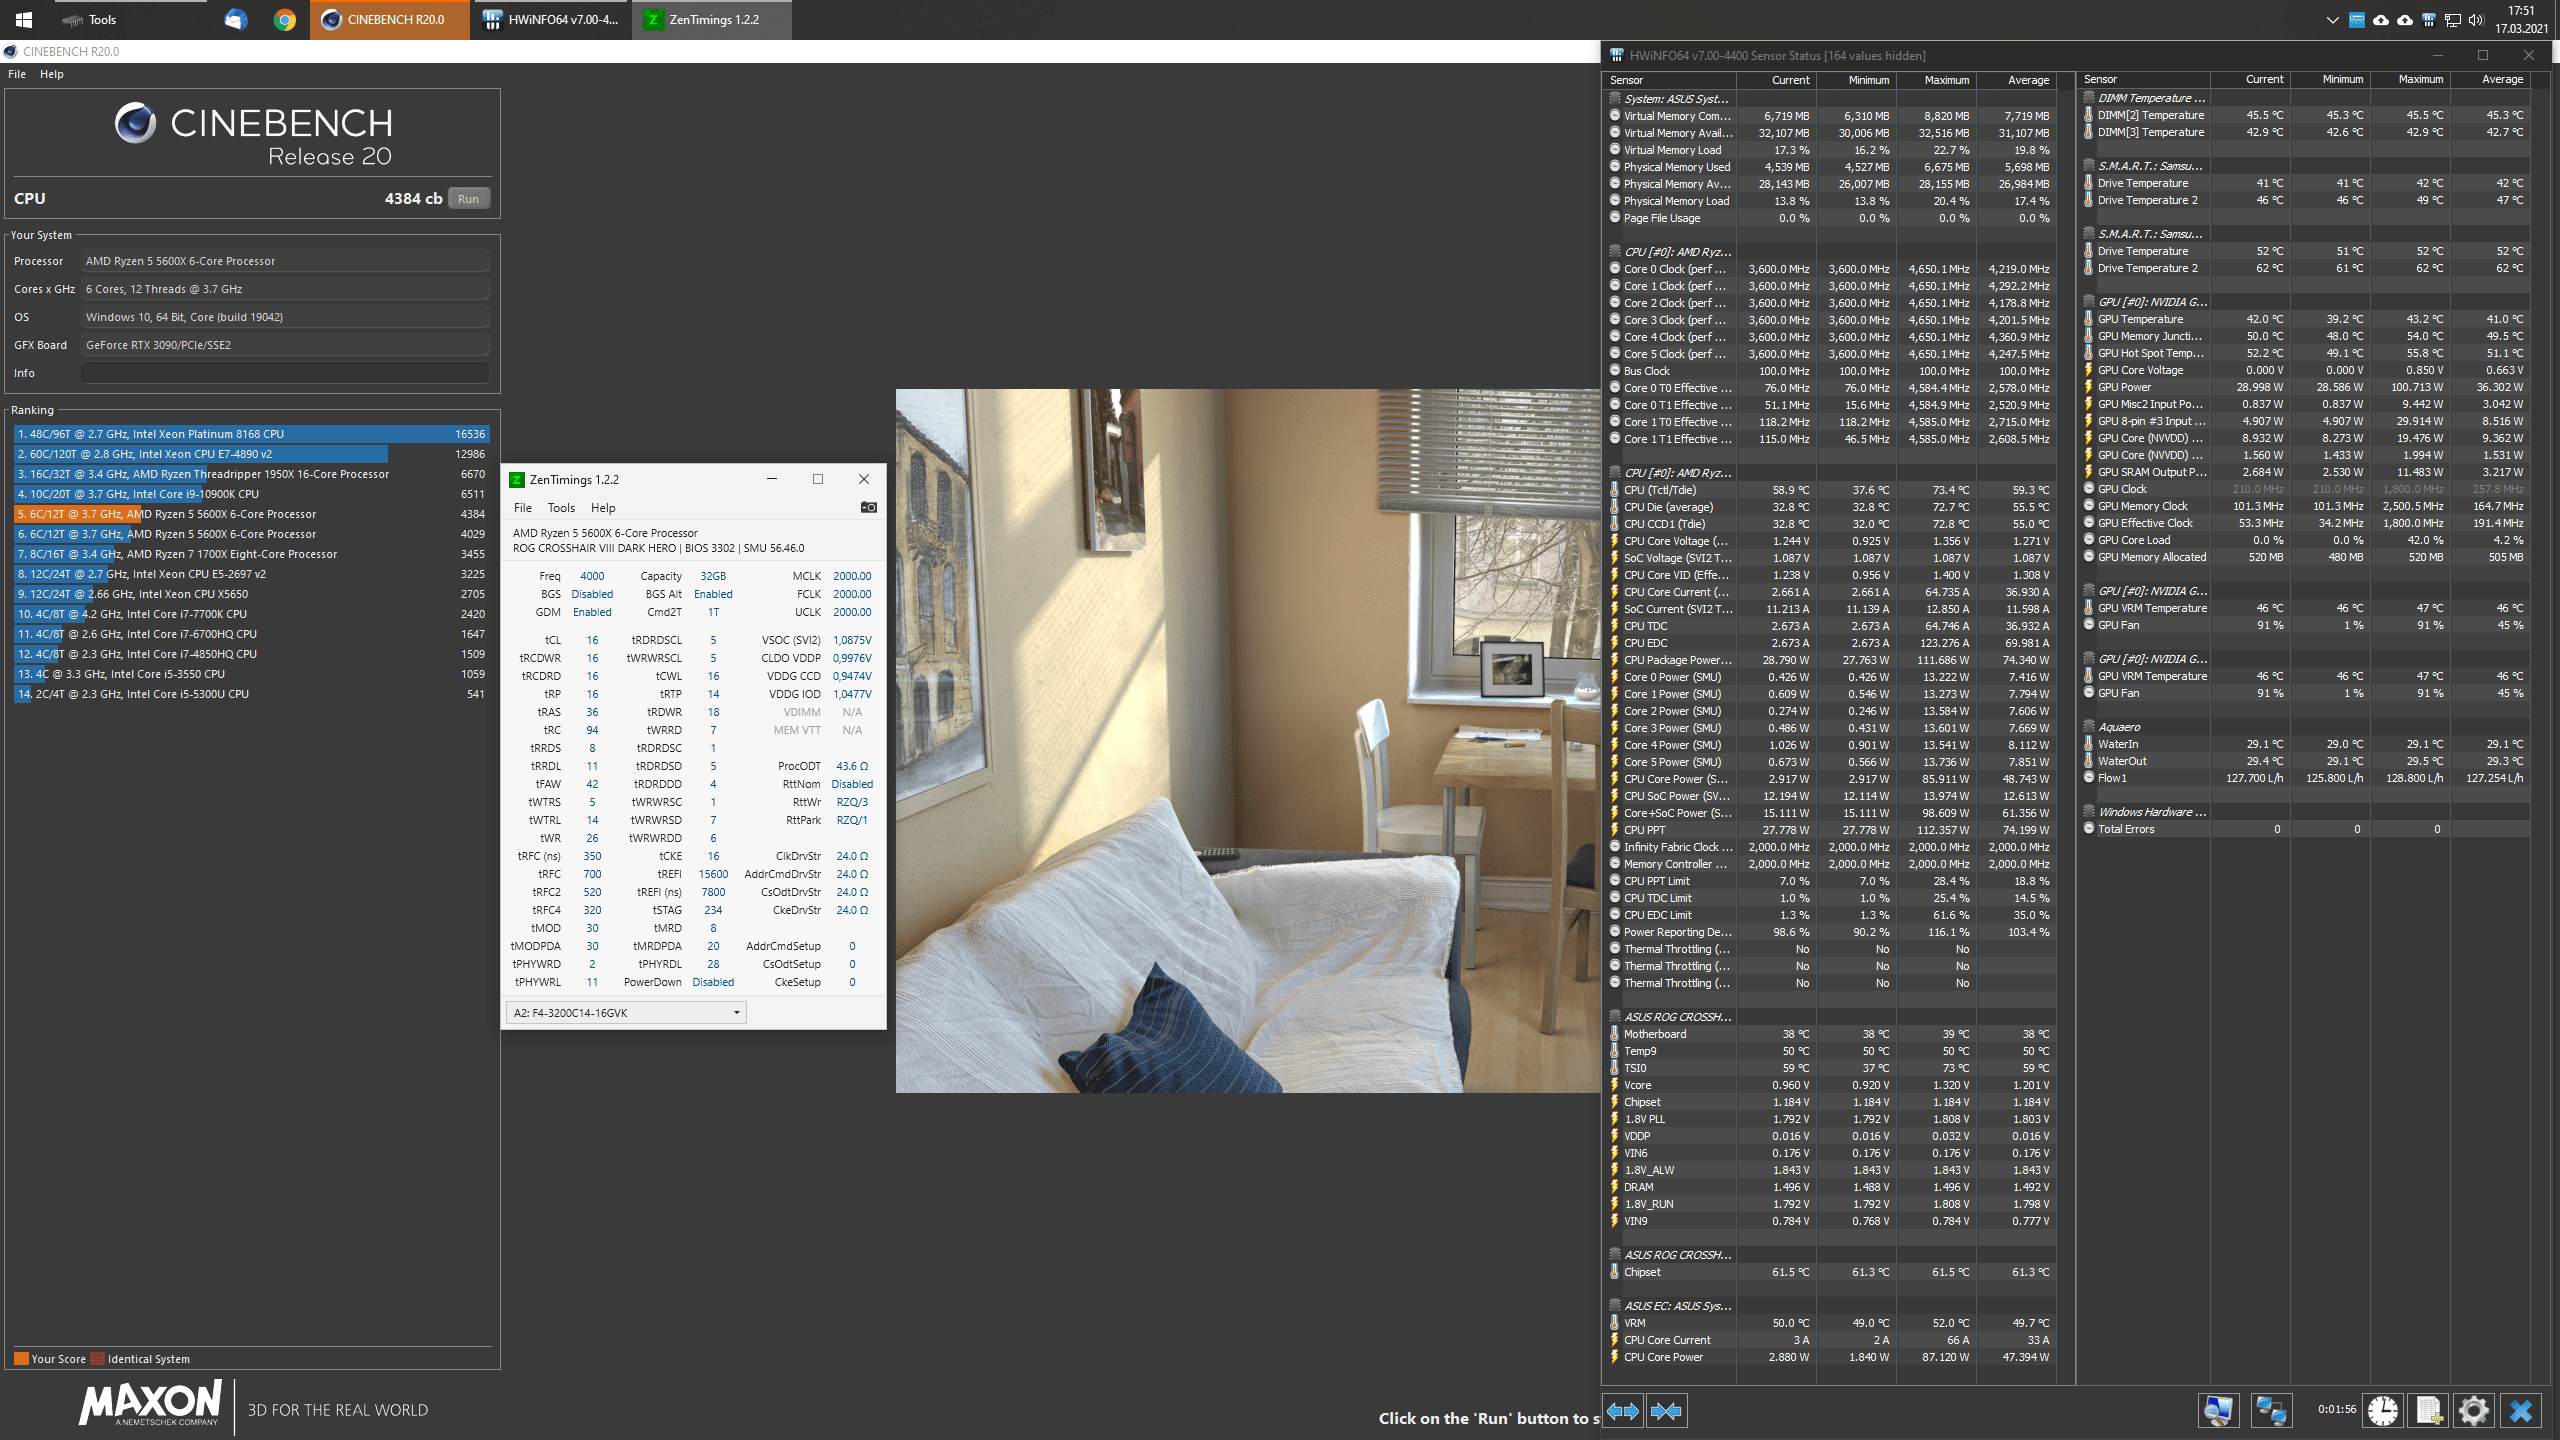Click HWiNFO expand columns double-arrow icon
Viewport: 2560px width, 1440px height.
(x=1622, y=1411)
